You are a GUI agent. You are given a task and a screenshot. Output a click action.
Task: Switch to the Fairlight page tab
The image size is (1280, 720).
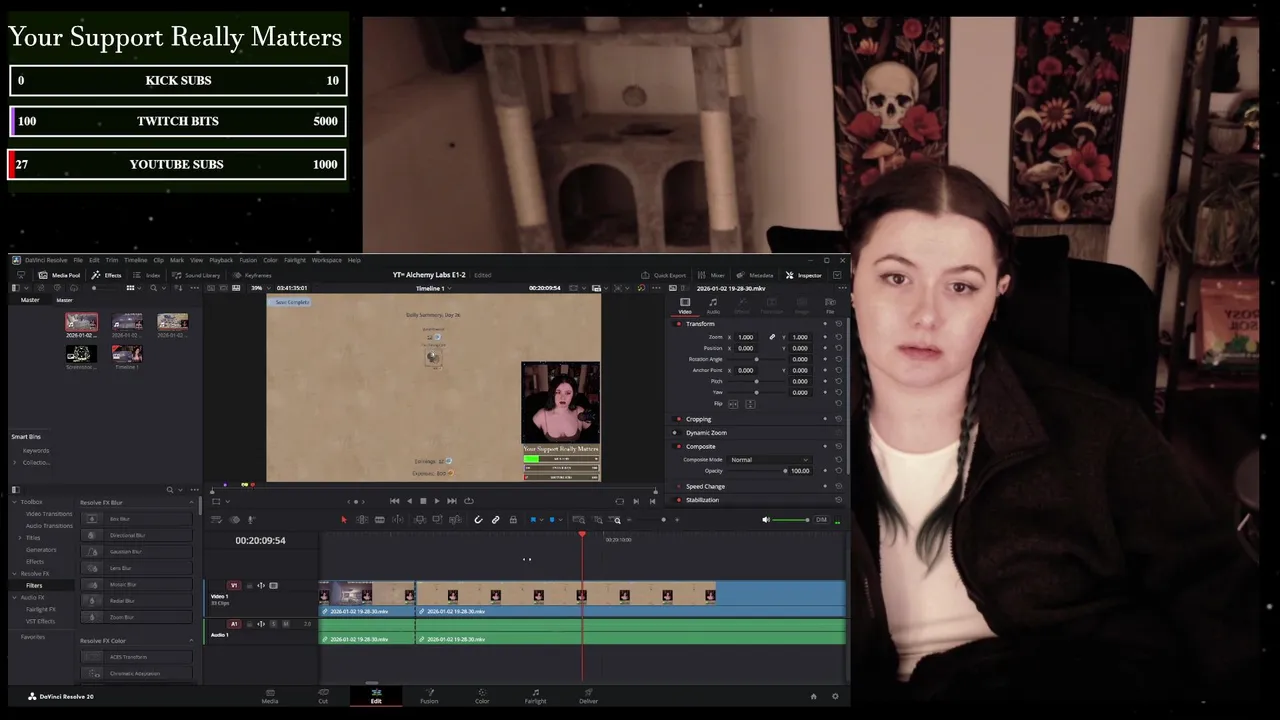[535, 696]
